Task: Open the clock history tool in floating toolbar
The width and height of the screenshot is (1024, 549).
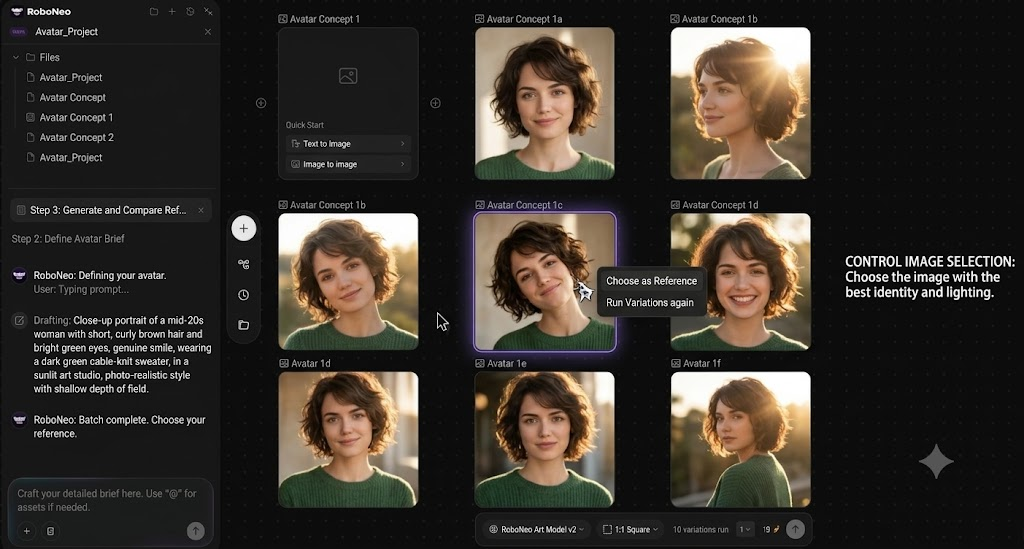Action: coord(244,295)
